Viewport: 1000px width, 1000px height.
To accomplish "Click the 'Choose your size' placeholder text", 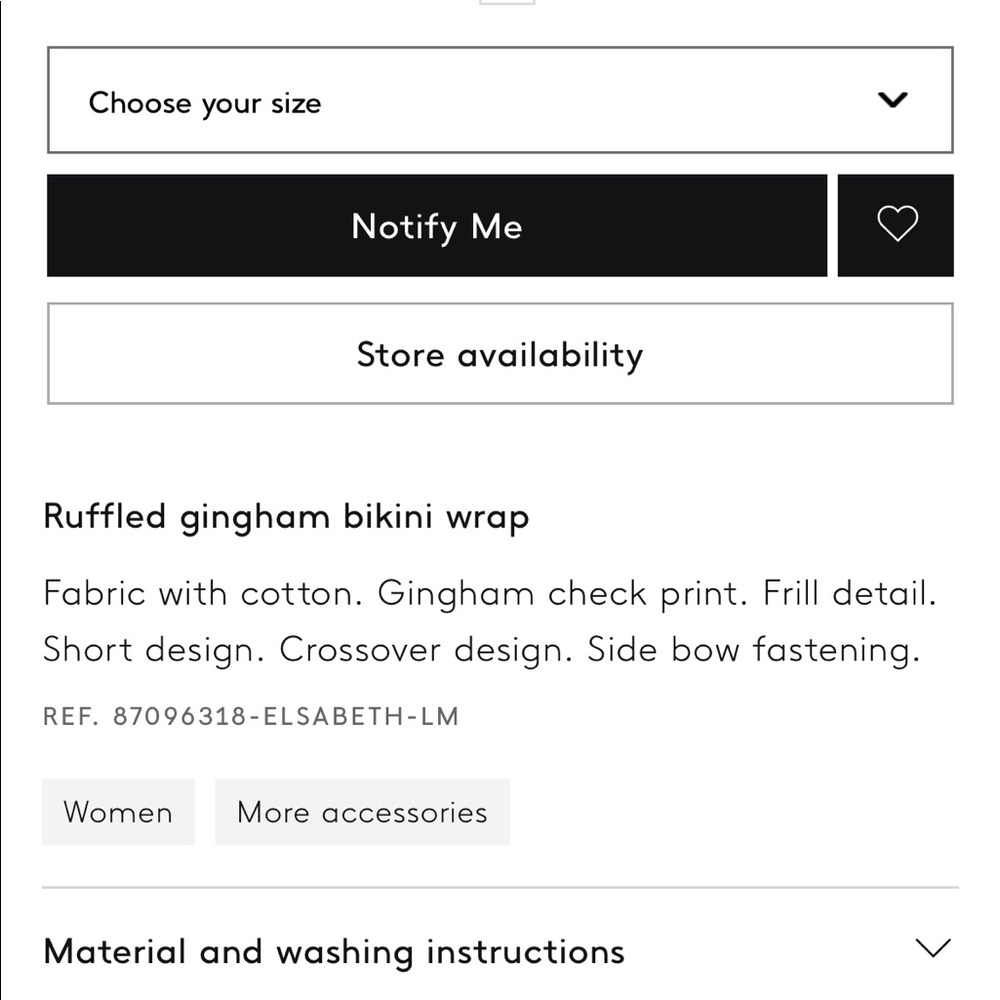I will (205, 103).
